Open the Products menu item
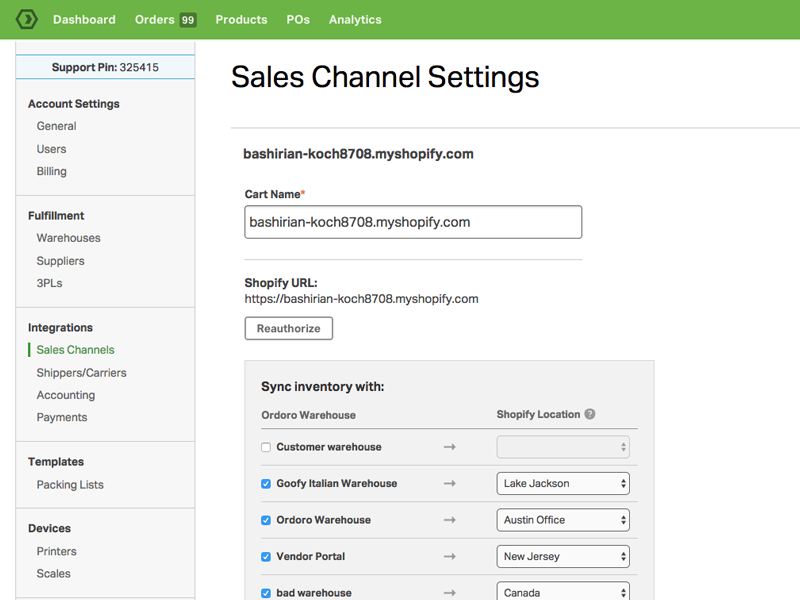This screenshot has height=600, width=800. (x=241, y=20)
